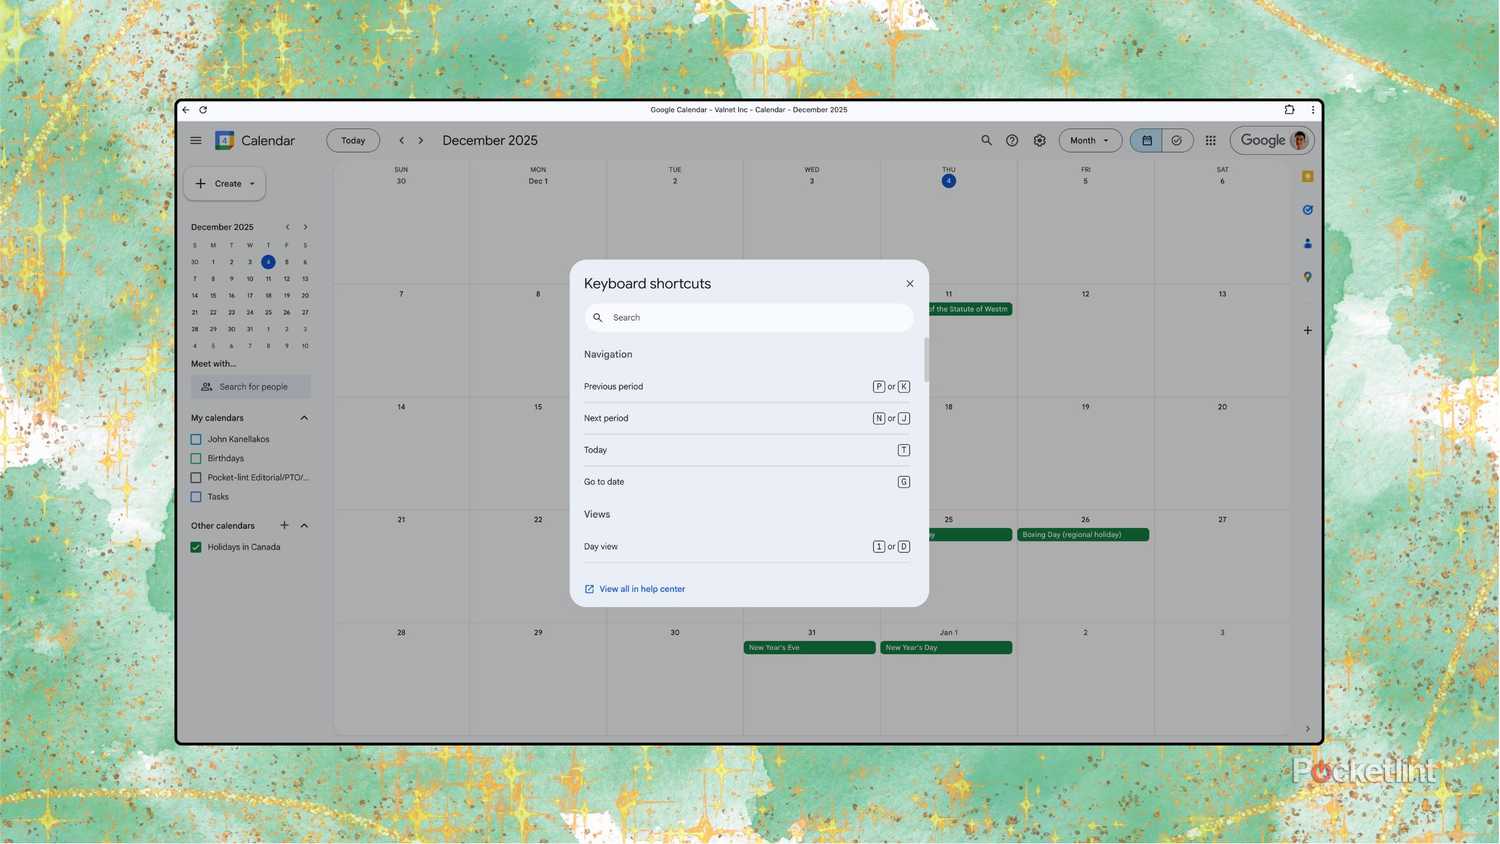1500x844 pixels.
Task: Open the main navigation hamburger menu
Action: click(x=196, y=140)
